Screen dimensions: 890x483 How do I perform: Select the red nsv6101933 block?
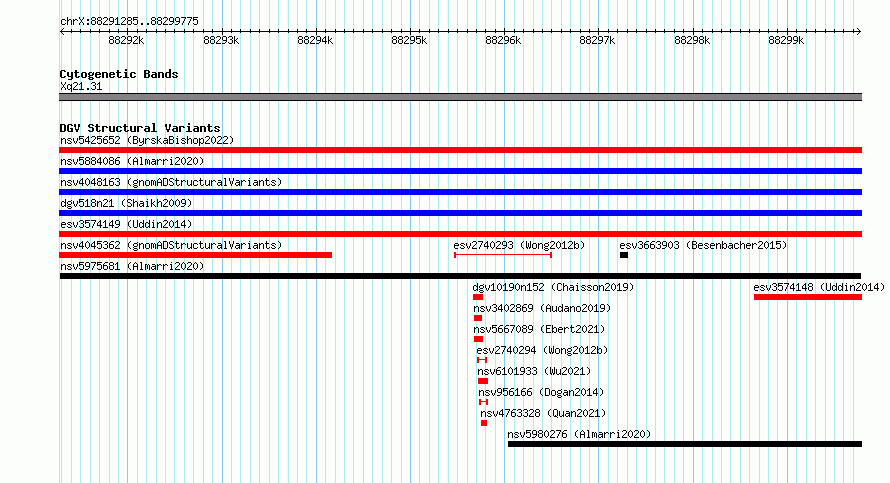pos(483,381)
